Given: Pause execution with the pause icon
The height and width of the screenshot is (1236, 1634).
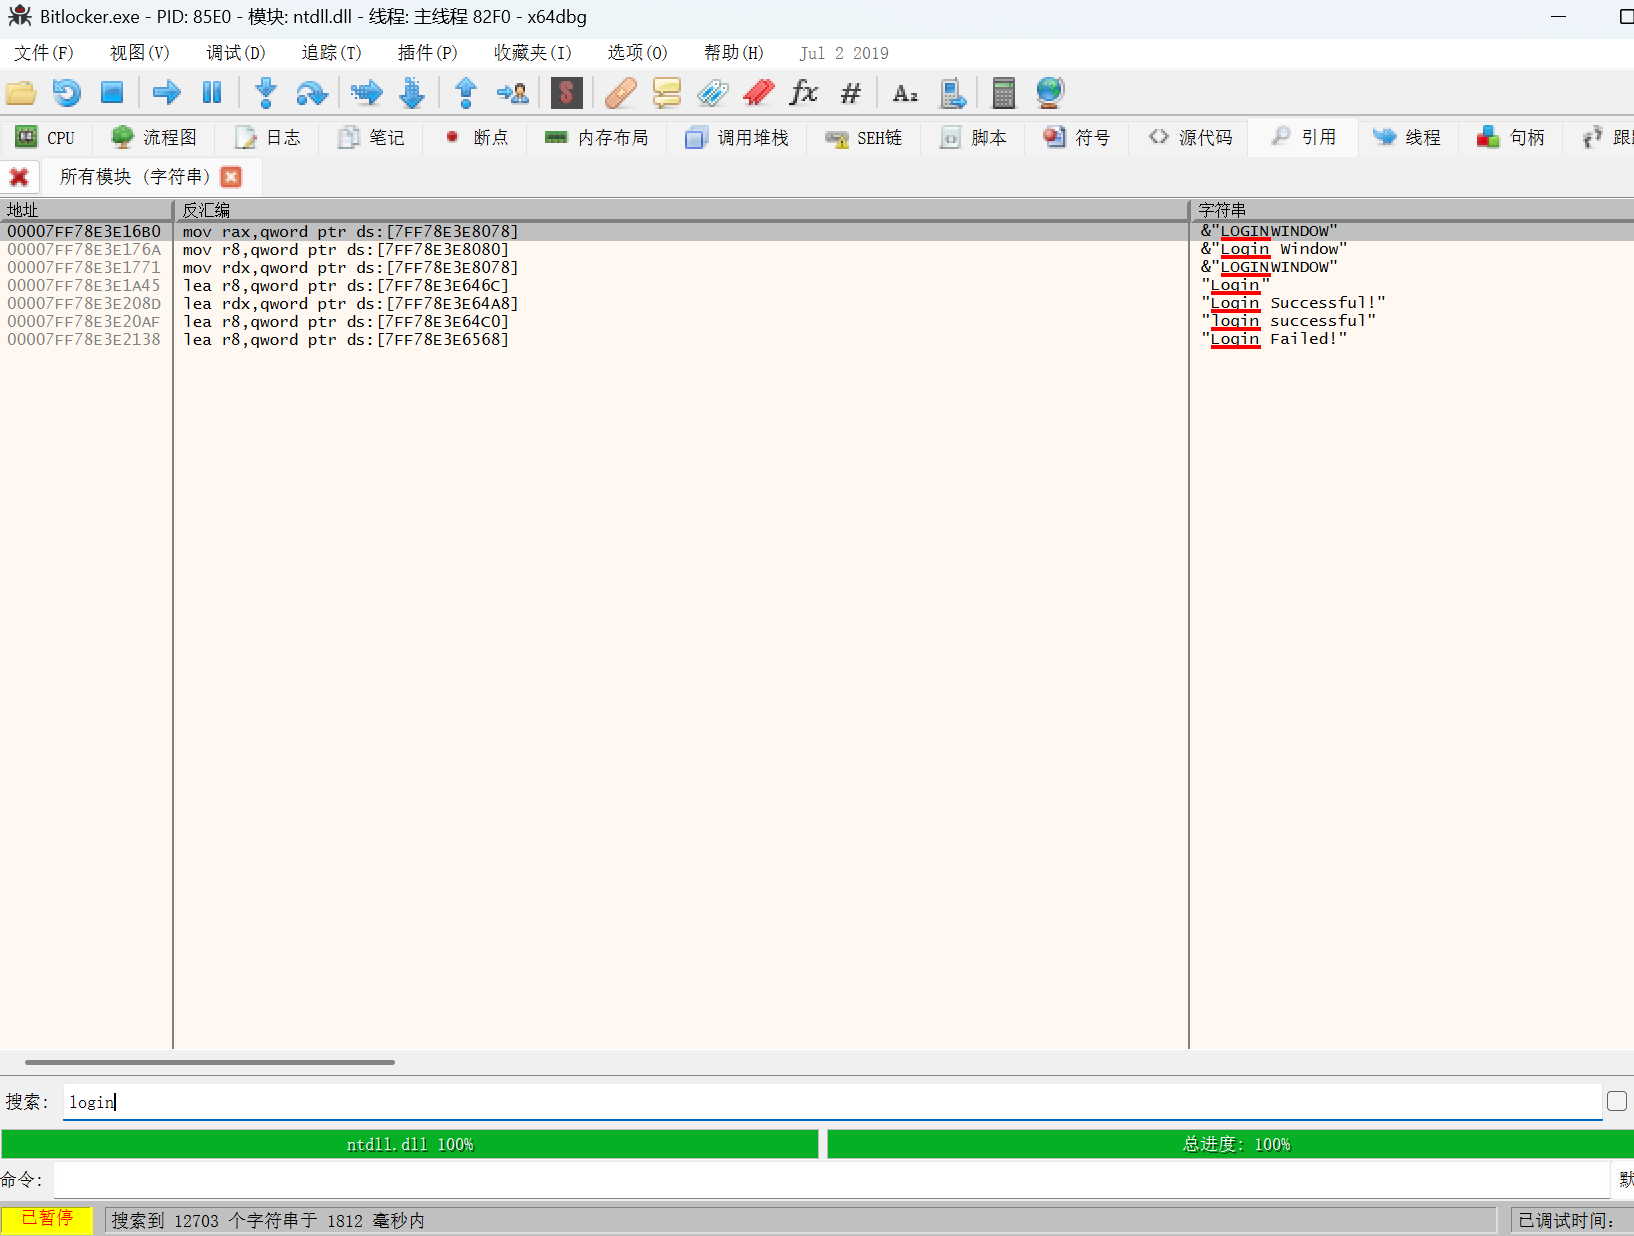Looking at the screenshot, I should pyautogui.click(x=212, y=93).
